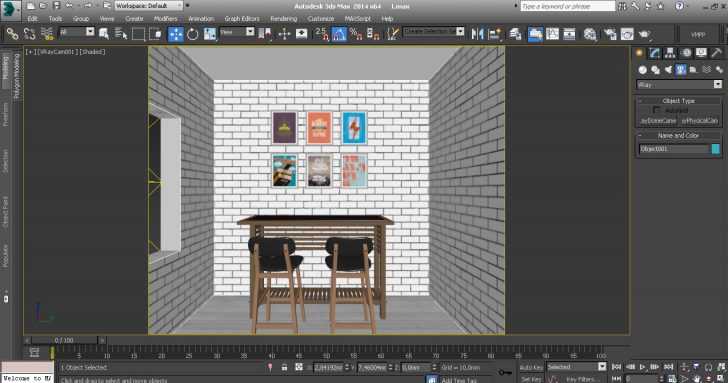
Task: Toggle the Window/Crossing selection icon
Action: 155,33
